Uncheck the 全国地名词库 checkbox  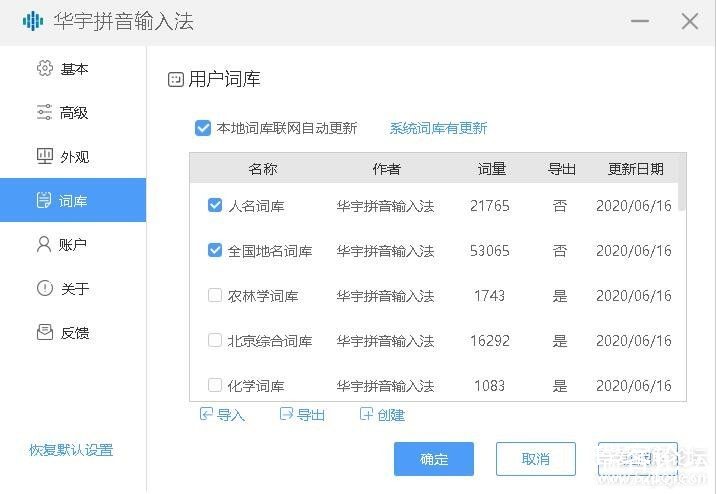click(215, 250)
